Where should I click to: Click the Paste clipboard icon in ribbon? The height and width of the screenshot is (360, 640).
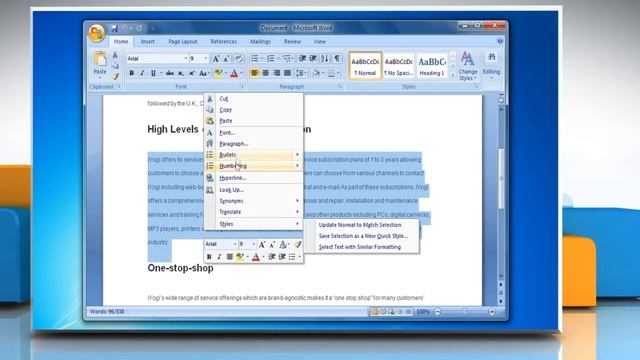tap(100, 59)
